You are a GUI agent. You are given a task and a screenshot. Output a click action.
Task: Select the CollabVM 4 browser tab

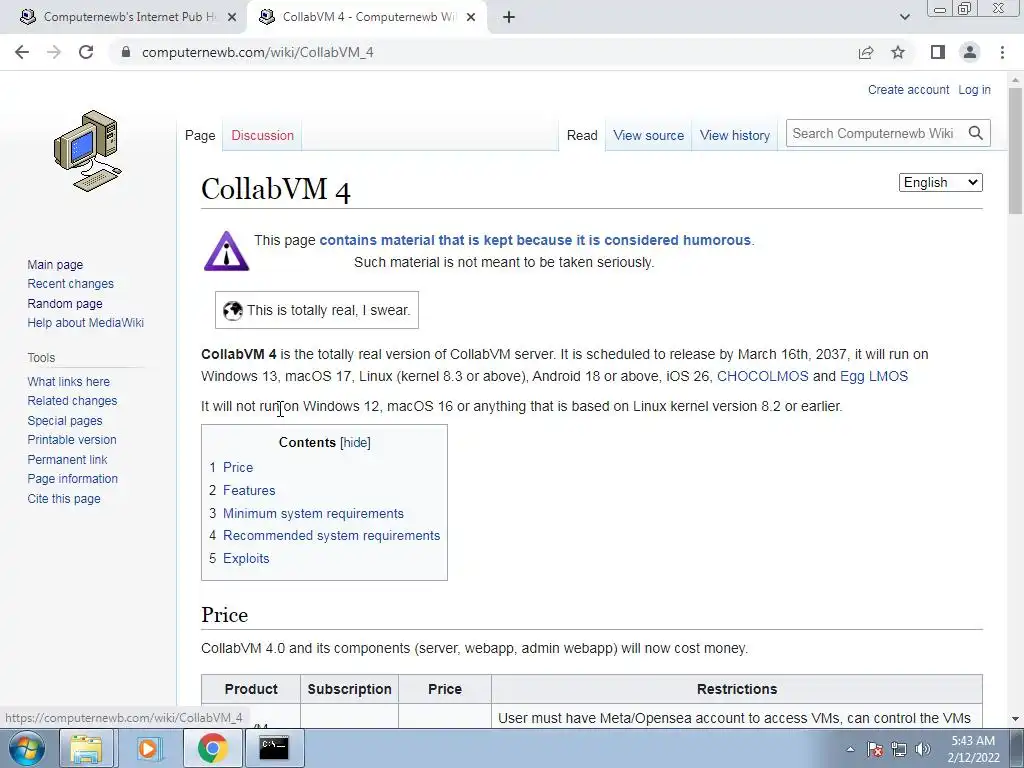tap(368, 17)
